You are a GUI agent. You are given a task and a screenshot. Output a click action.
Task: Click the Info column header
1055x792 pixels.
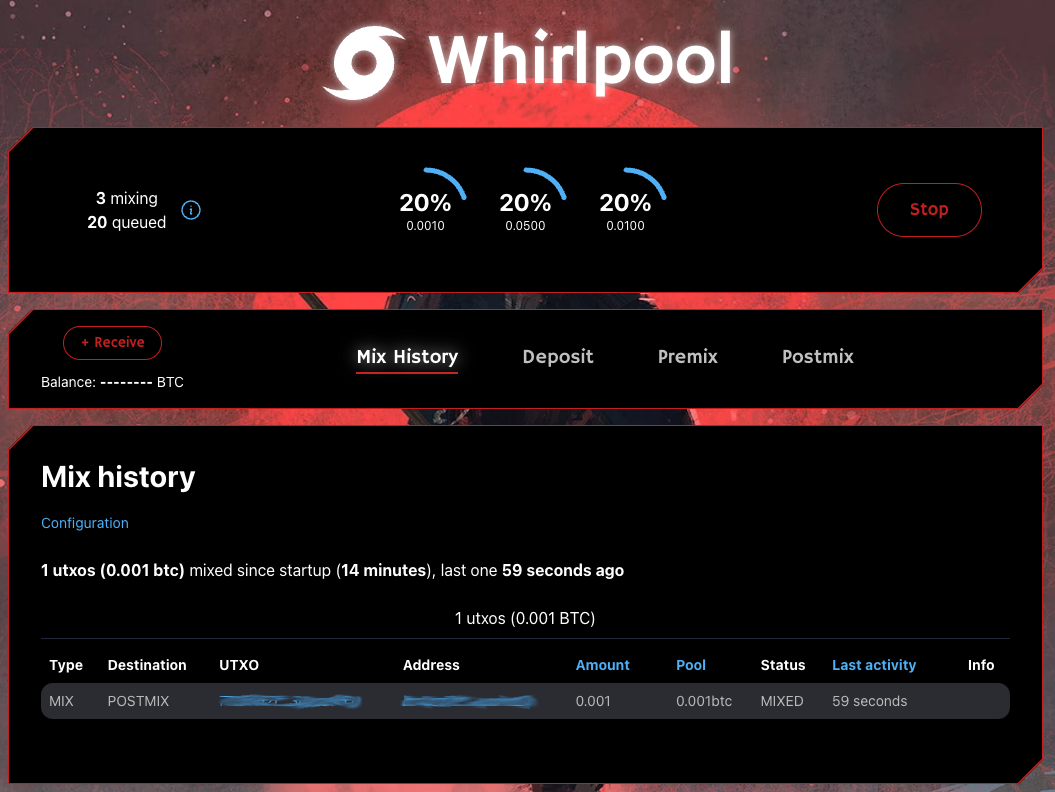(x=981, y=665)
